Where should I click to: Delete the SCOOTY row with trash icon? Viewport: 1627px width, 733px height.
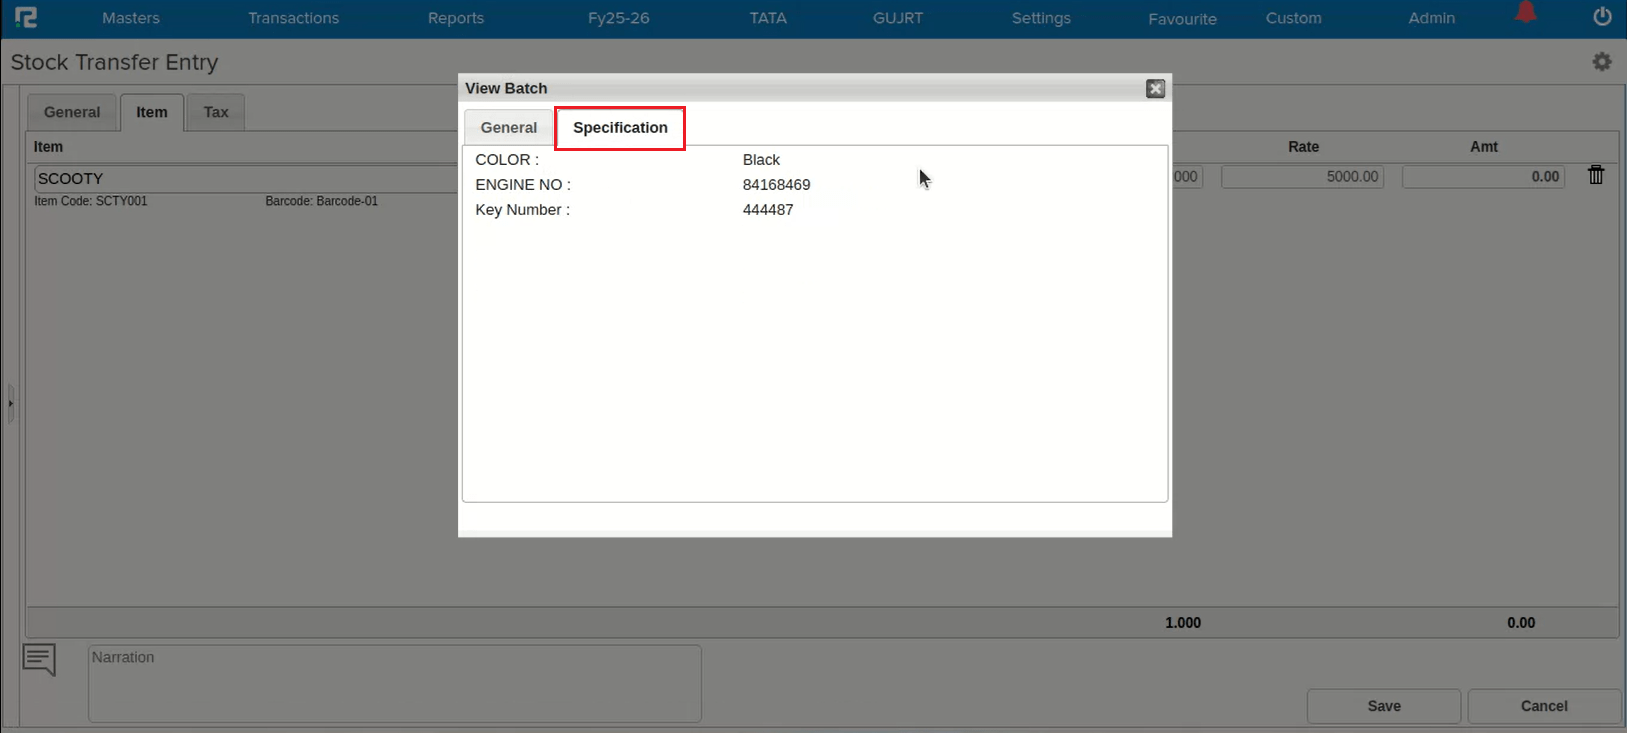click(1596, 175)
